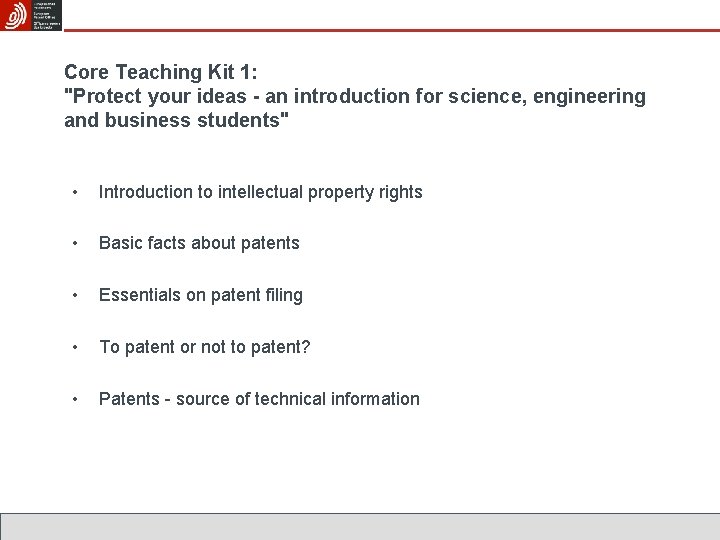This screenshot has height=540, width=720.
Task: Open Essentials on patent filing
Action: pyautogui.click(x=201, y=295)
